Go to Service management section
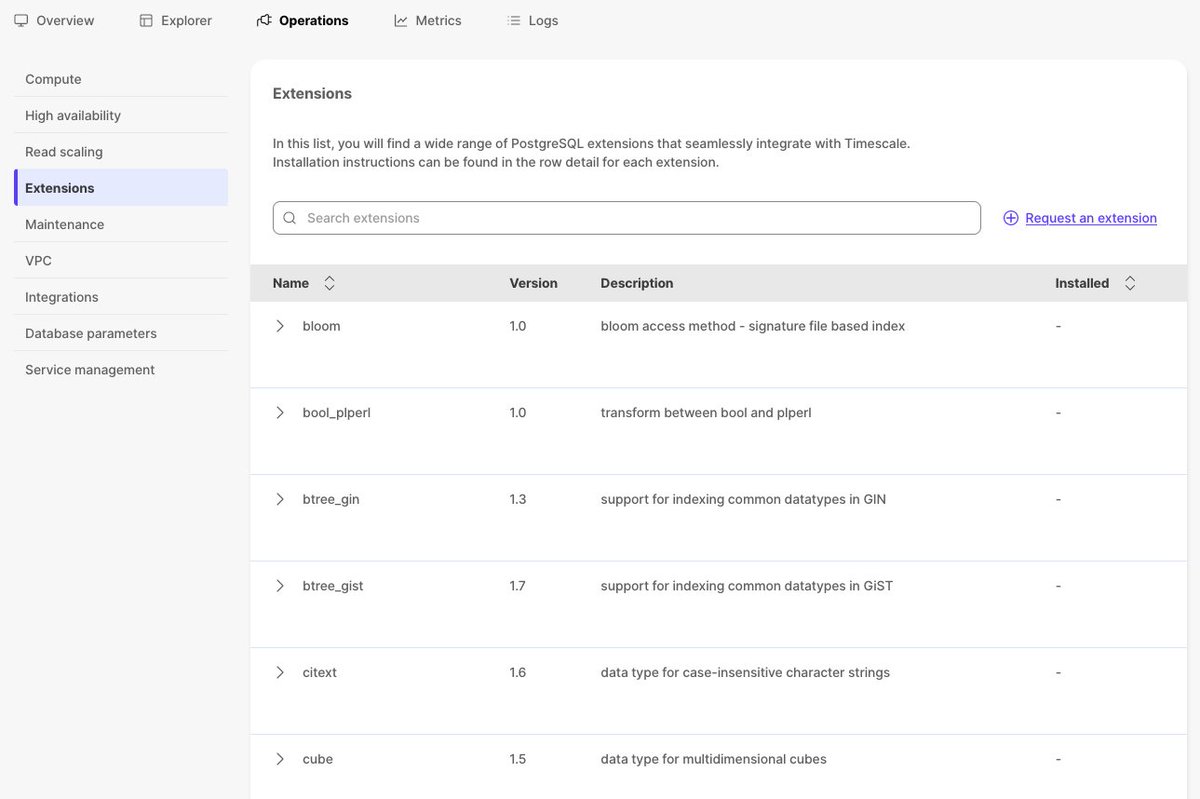The image size is (1200, 799). point(90,370)
